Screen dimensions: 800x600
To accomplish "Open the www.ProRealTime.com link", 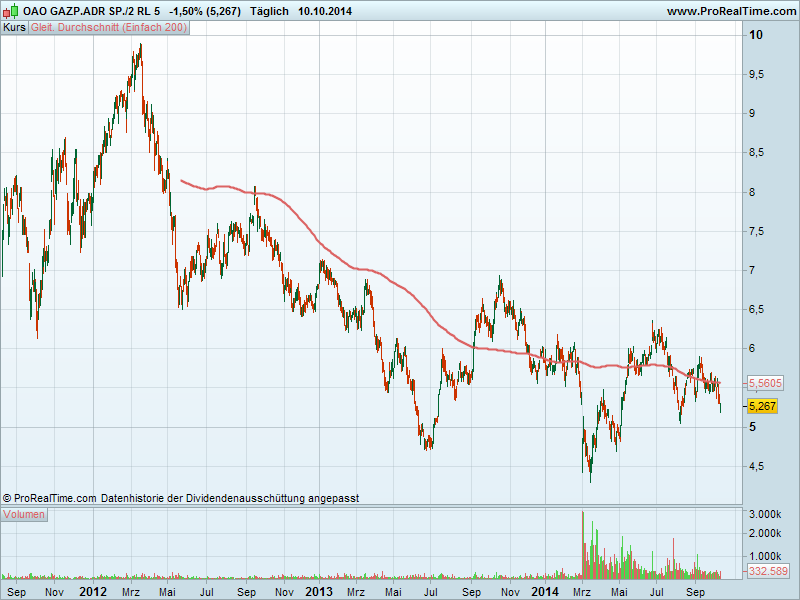I will point(732,11).
